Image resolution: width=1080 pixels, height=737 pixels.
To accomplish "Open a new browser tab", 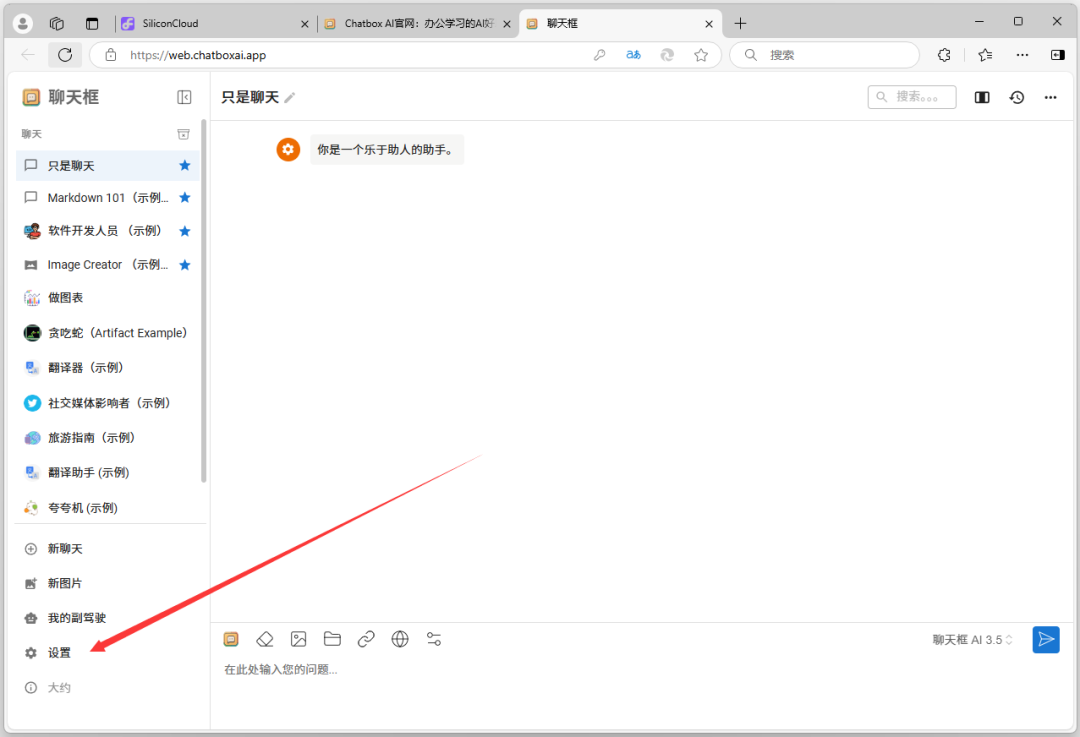I will (x=740, y=23).
